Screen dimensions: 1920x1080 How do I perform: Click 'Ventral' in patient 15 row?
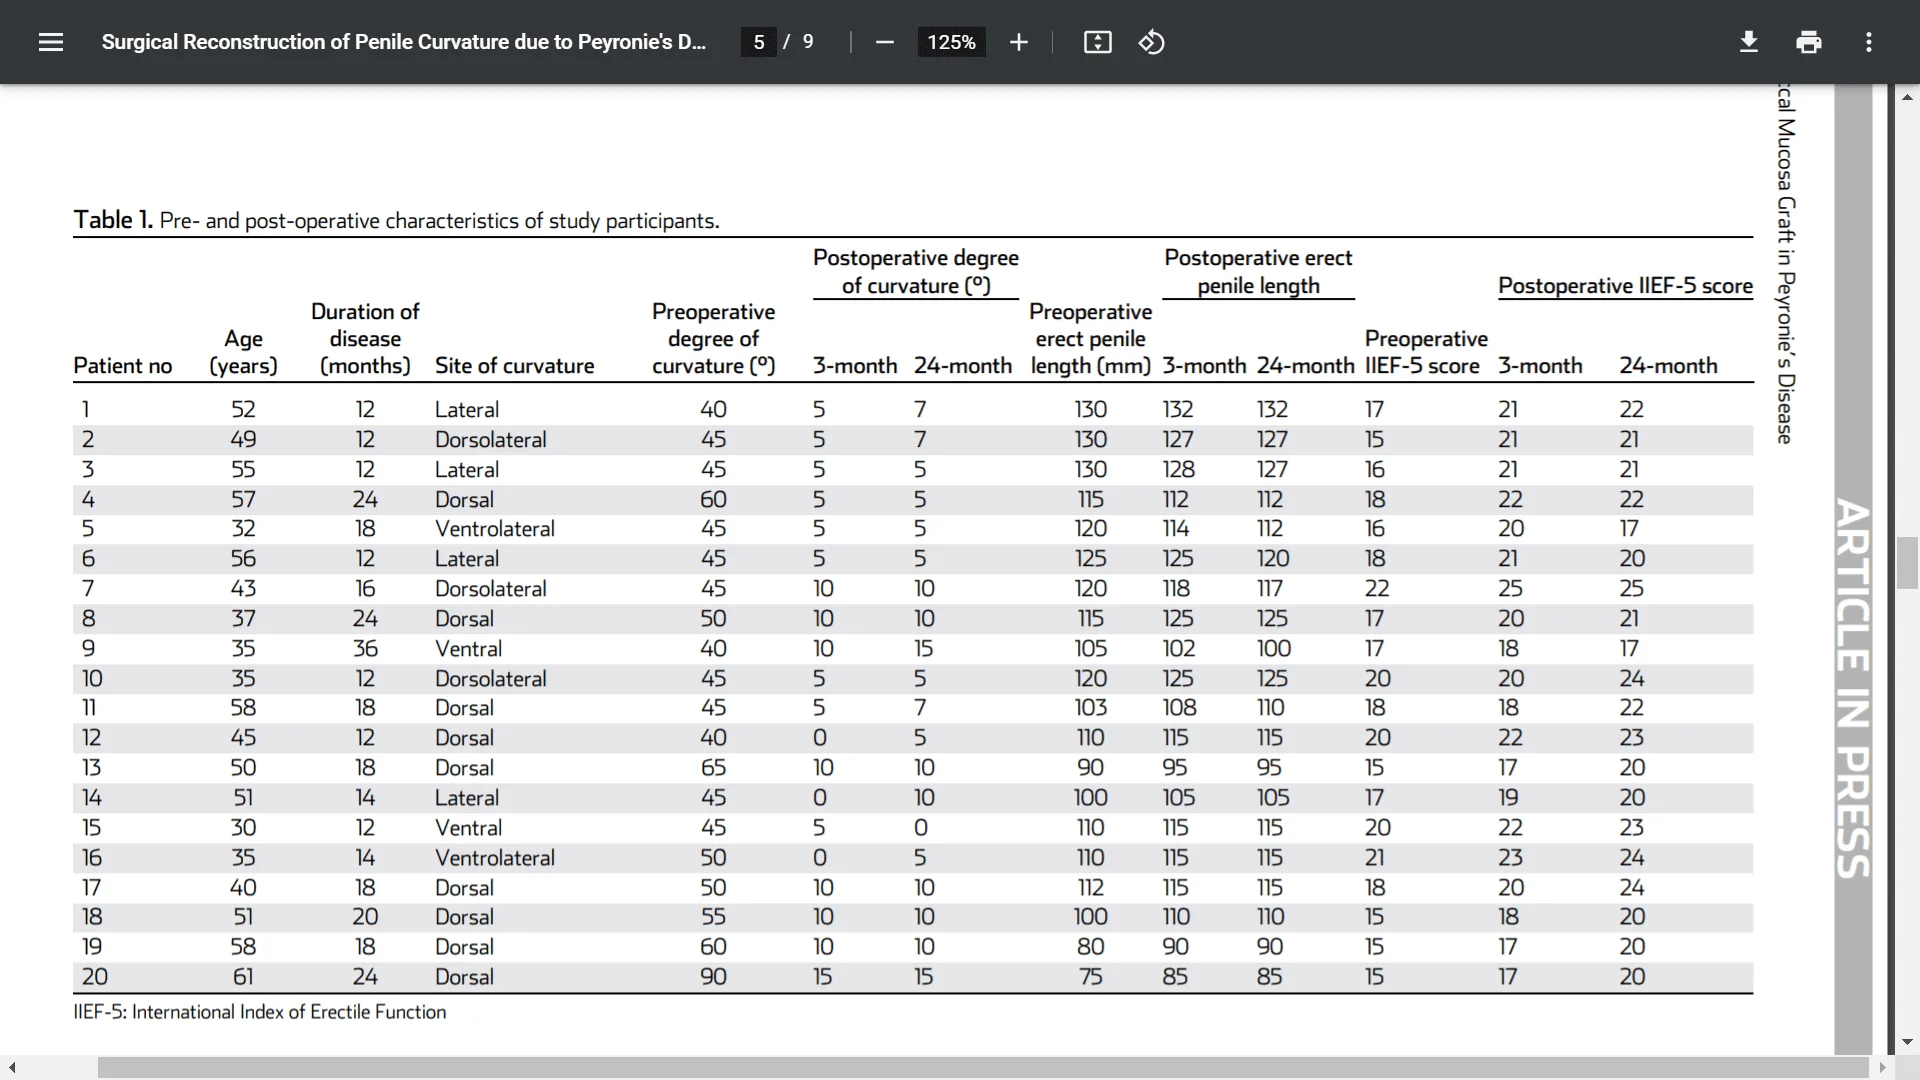(468, 828)
